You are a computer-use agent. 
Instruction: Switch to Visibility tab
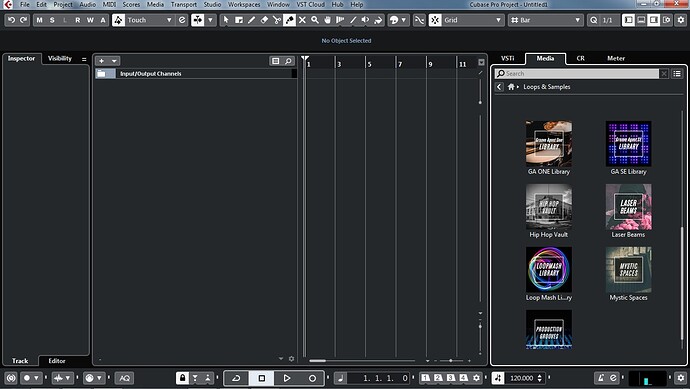60,58
